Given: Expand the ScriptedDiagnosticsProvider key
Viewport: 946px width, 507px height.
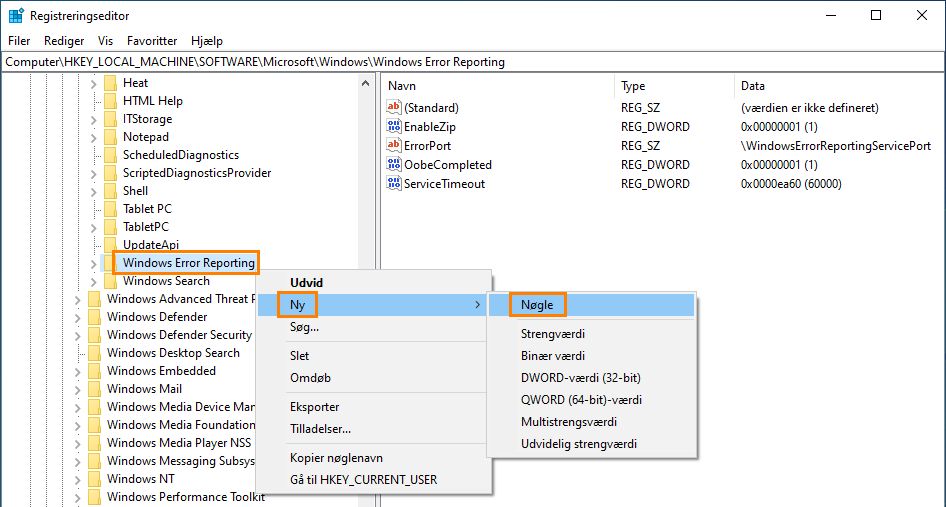Looking at the screenshot, I should 94,173.
